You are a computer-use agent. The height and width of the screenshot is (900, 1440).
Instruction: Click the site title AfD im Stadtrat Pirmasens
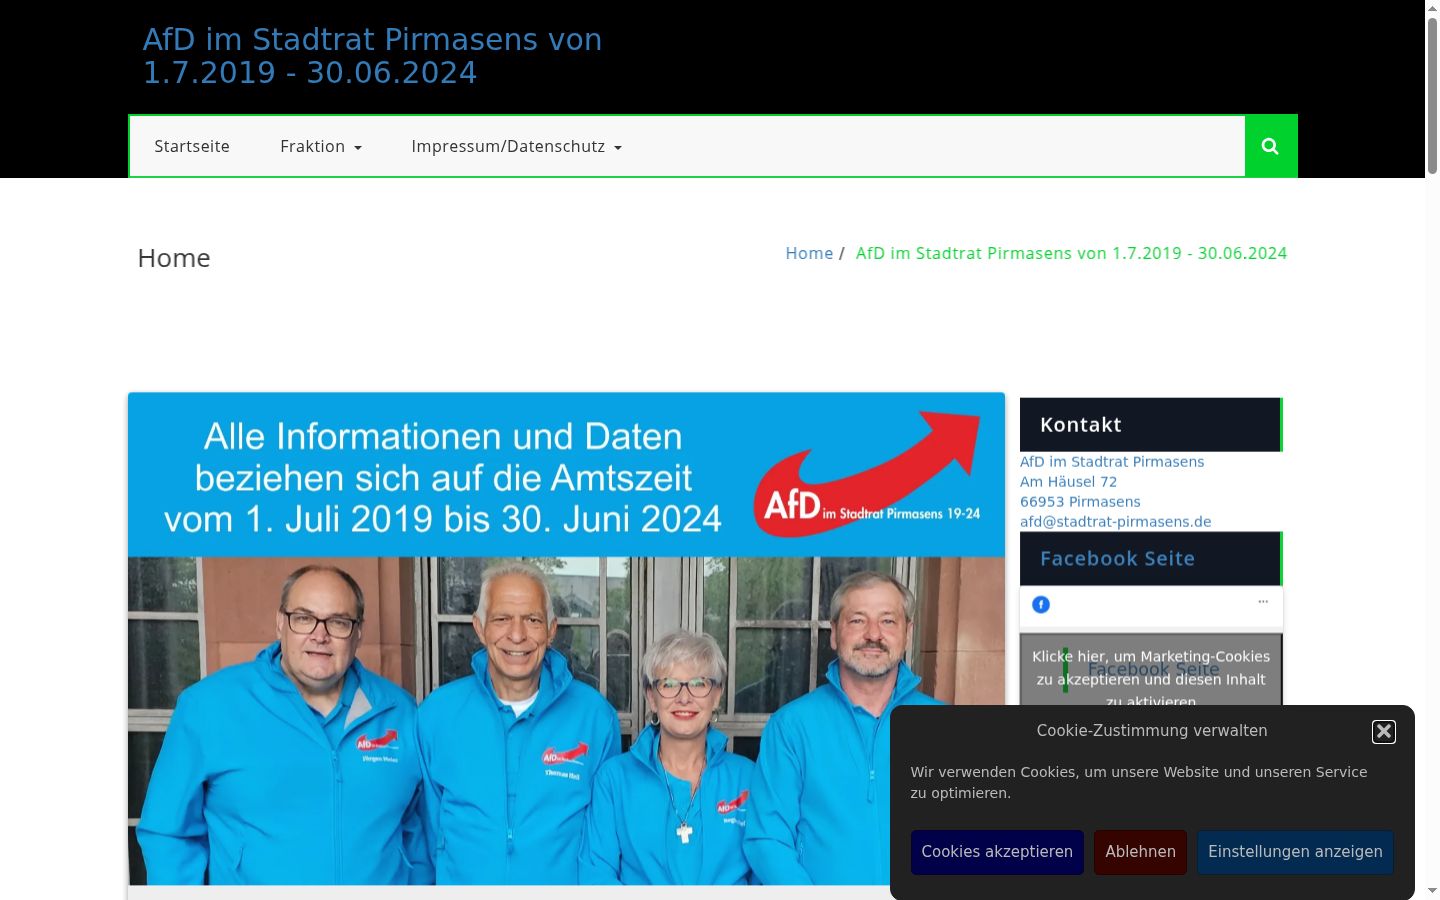click(x=372, y=56)
